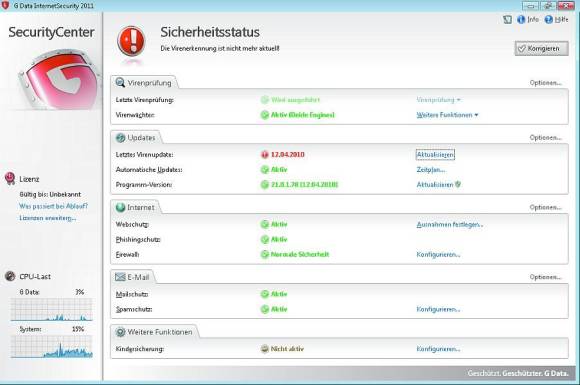Open the Info icon at top right
The image size is (580, 385).
coord(521,20)
